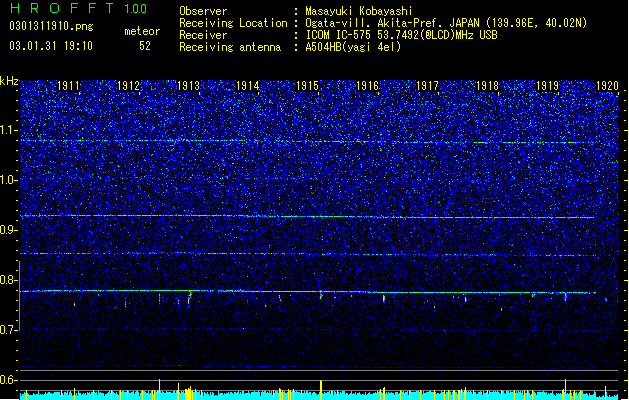Click the HROFFT 1.0.0 title text
Screen dimensions: 629x400
click(79, 8)
